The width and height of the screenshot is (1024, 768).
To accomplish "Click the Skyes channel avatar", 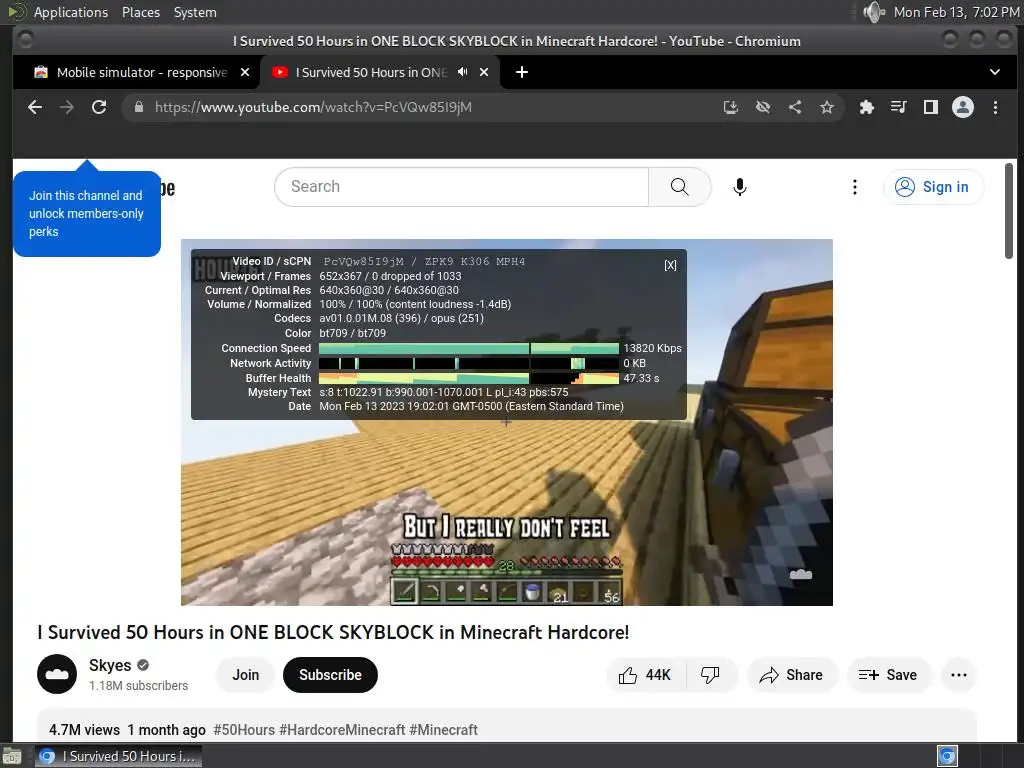I will pos(57,674).
